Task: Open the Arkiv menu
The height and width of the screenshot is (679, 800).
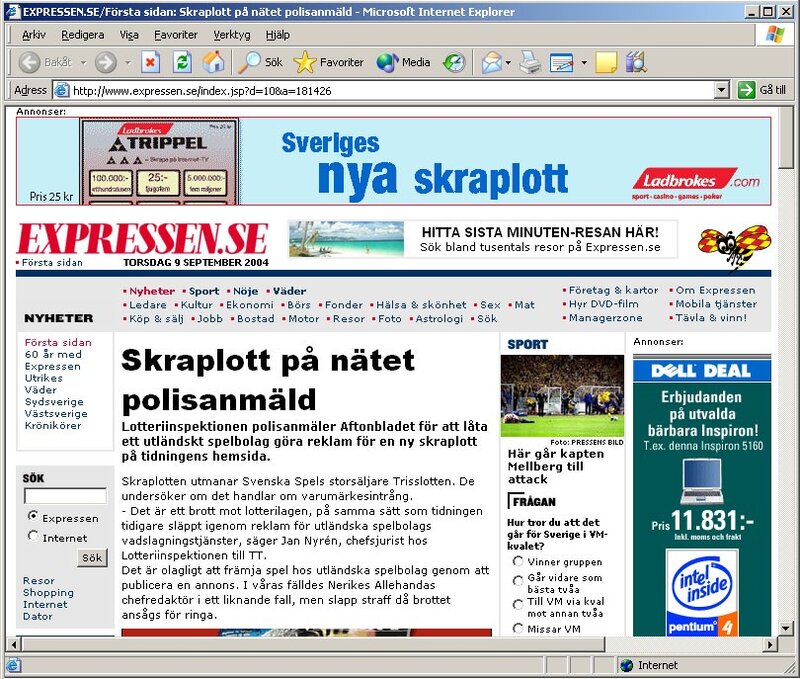Action: (34, 35)
